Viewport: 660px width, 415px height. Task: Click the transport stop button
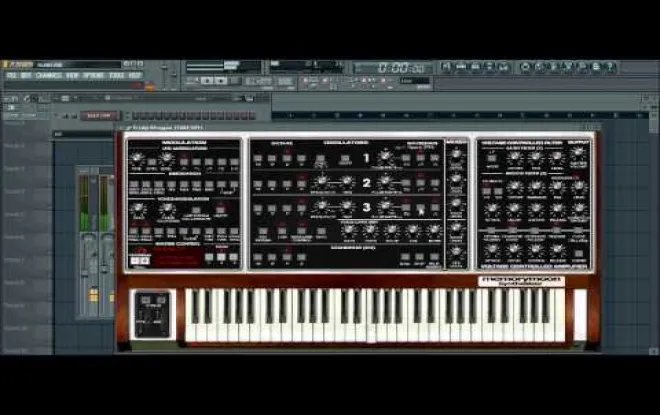click(x=221, y=80)
